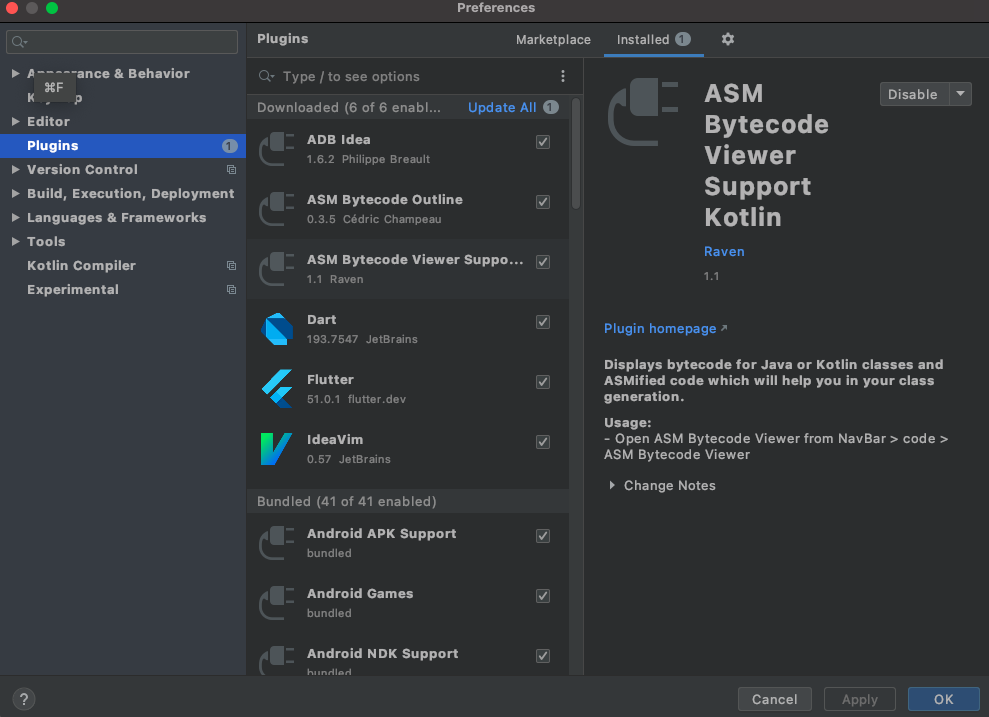Open the plugin list options kebab menu
The height and width of the screenshot is (717, 989).
click(563, 77)
